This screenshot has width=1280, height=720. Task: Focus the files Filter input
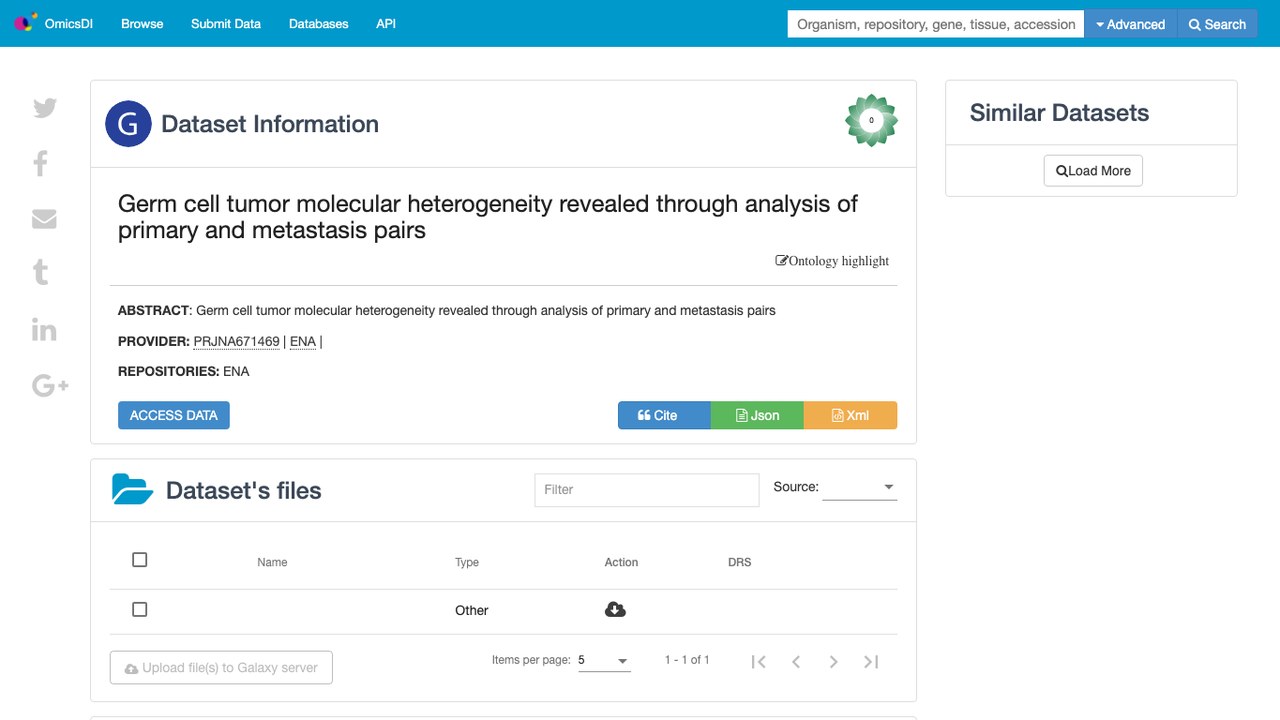click(647, 490)
